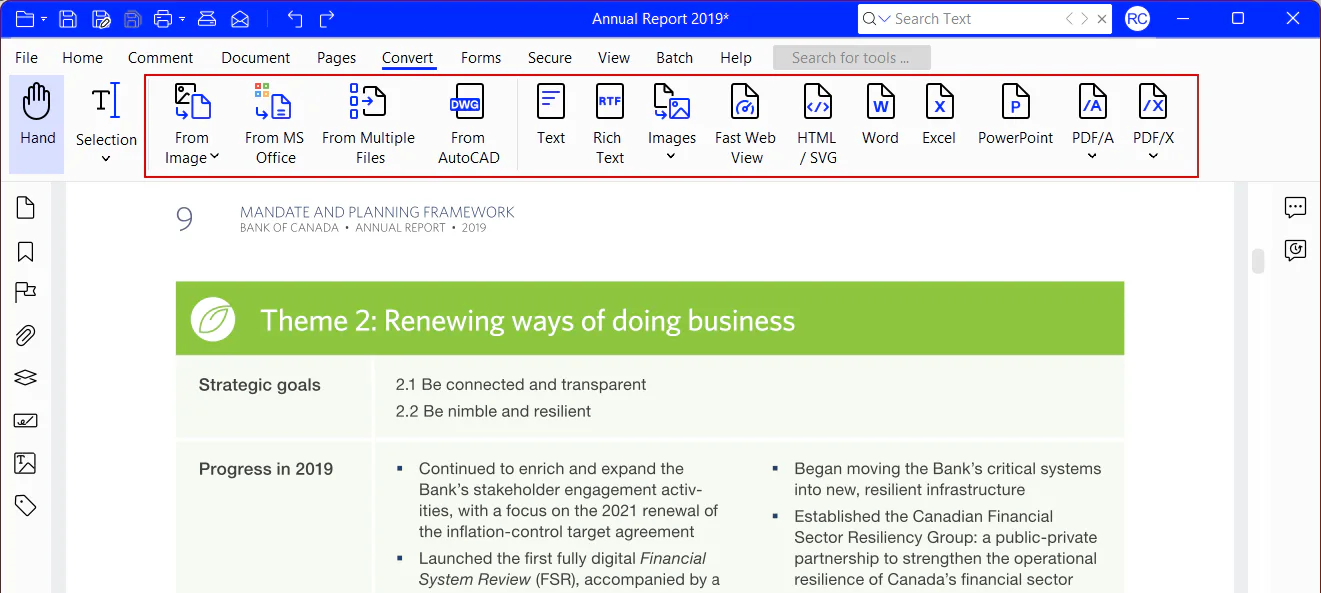
Task: Create PDF From Multiple Files
Action: pos(369,124)
